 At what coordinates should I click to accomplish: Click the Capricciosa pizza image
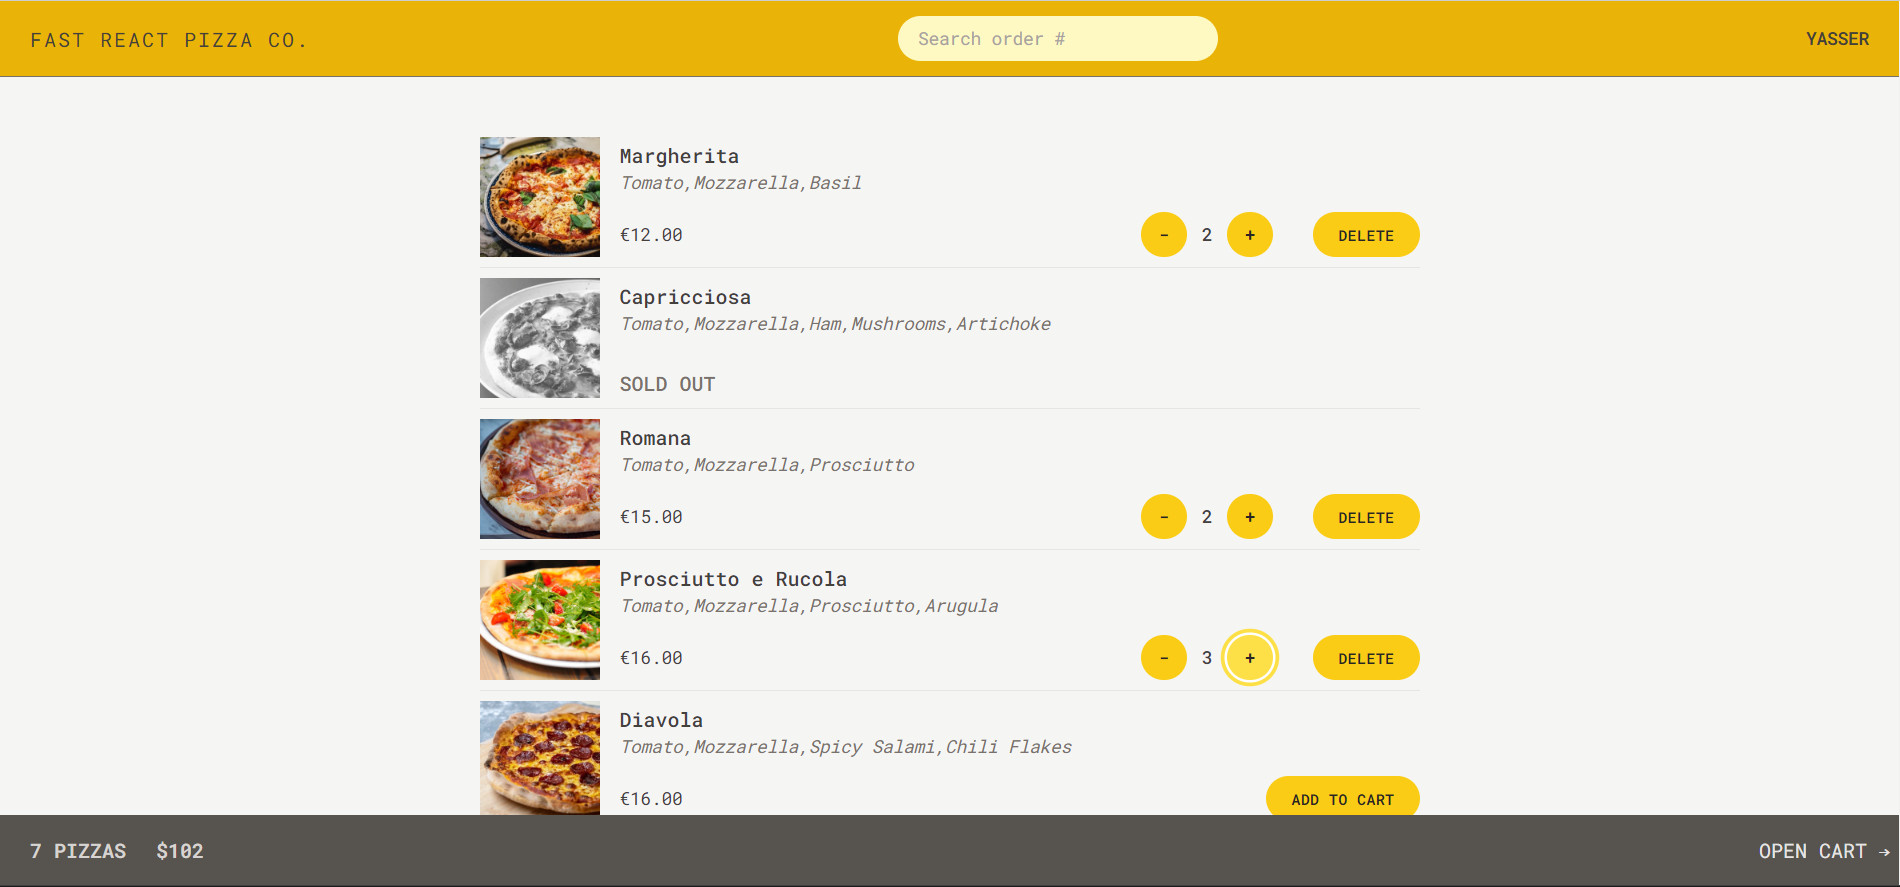click(540, 338)
